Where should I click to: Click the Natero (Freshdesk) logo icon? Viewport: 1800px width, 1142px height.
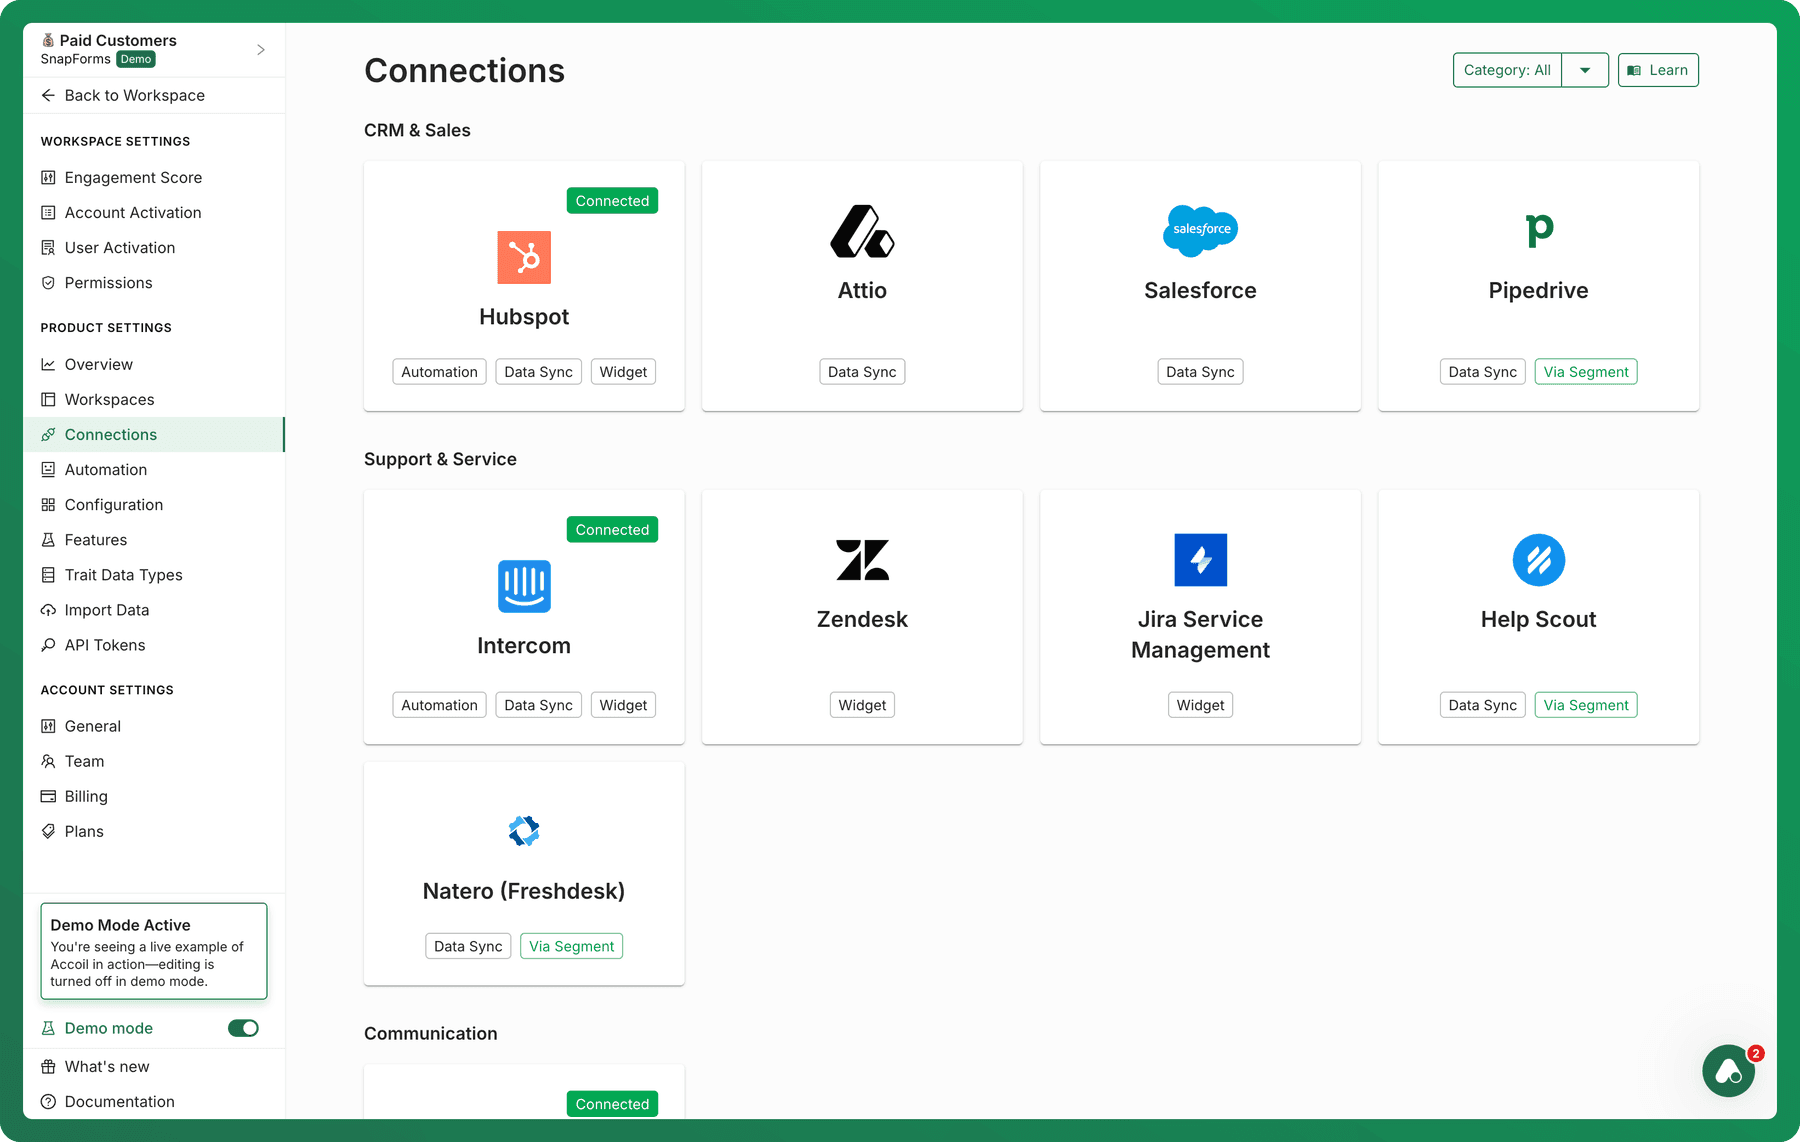(524, 831)
